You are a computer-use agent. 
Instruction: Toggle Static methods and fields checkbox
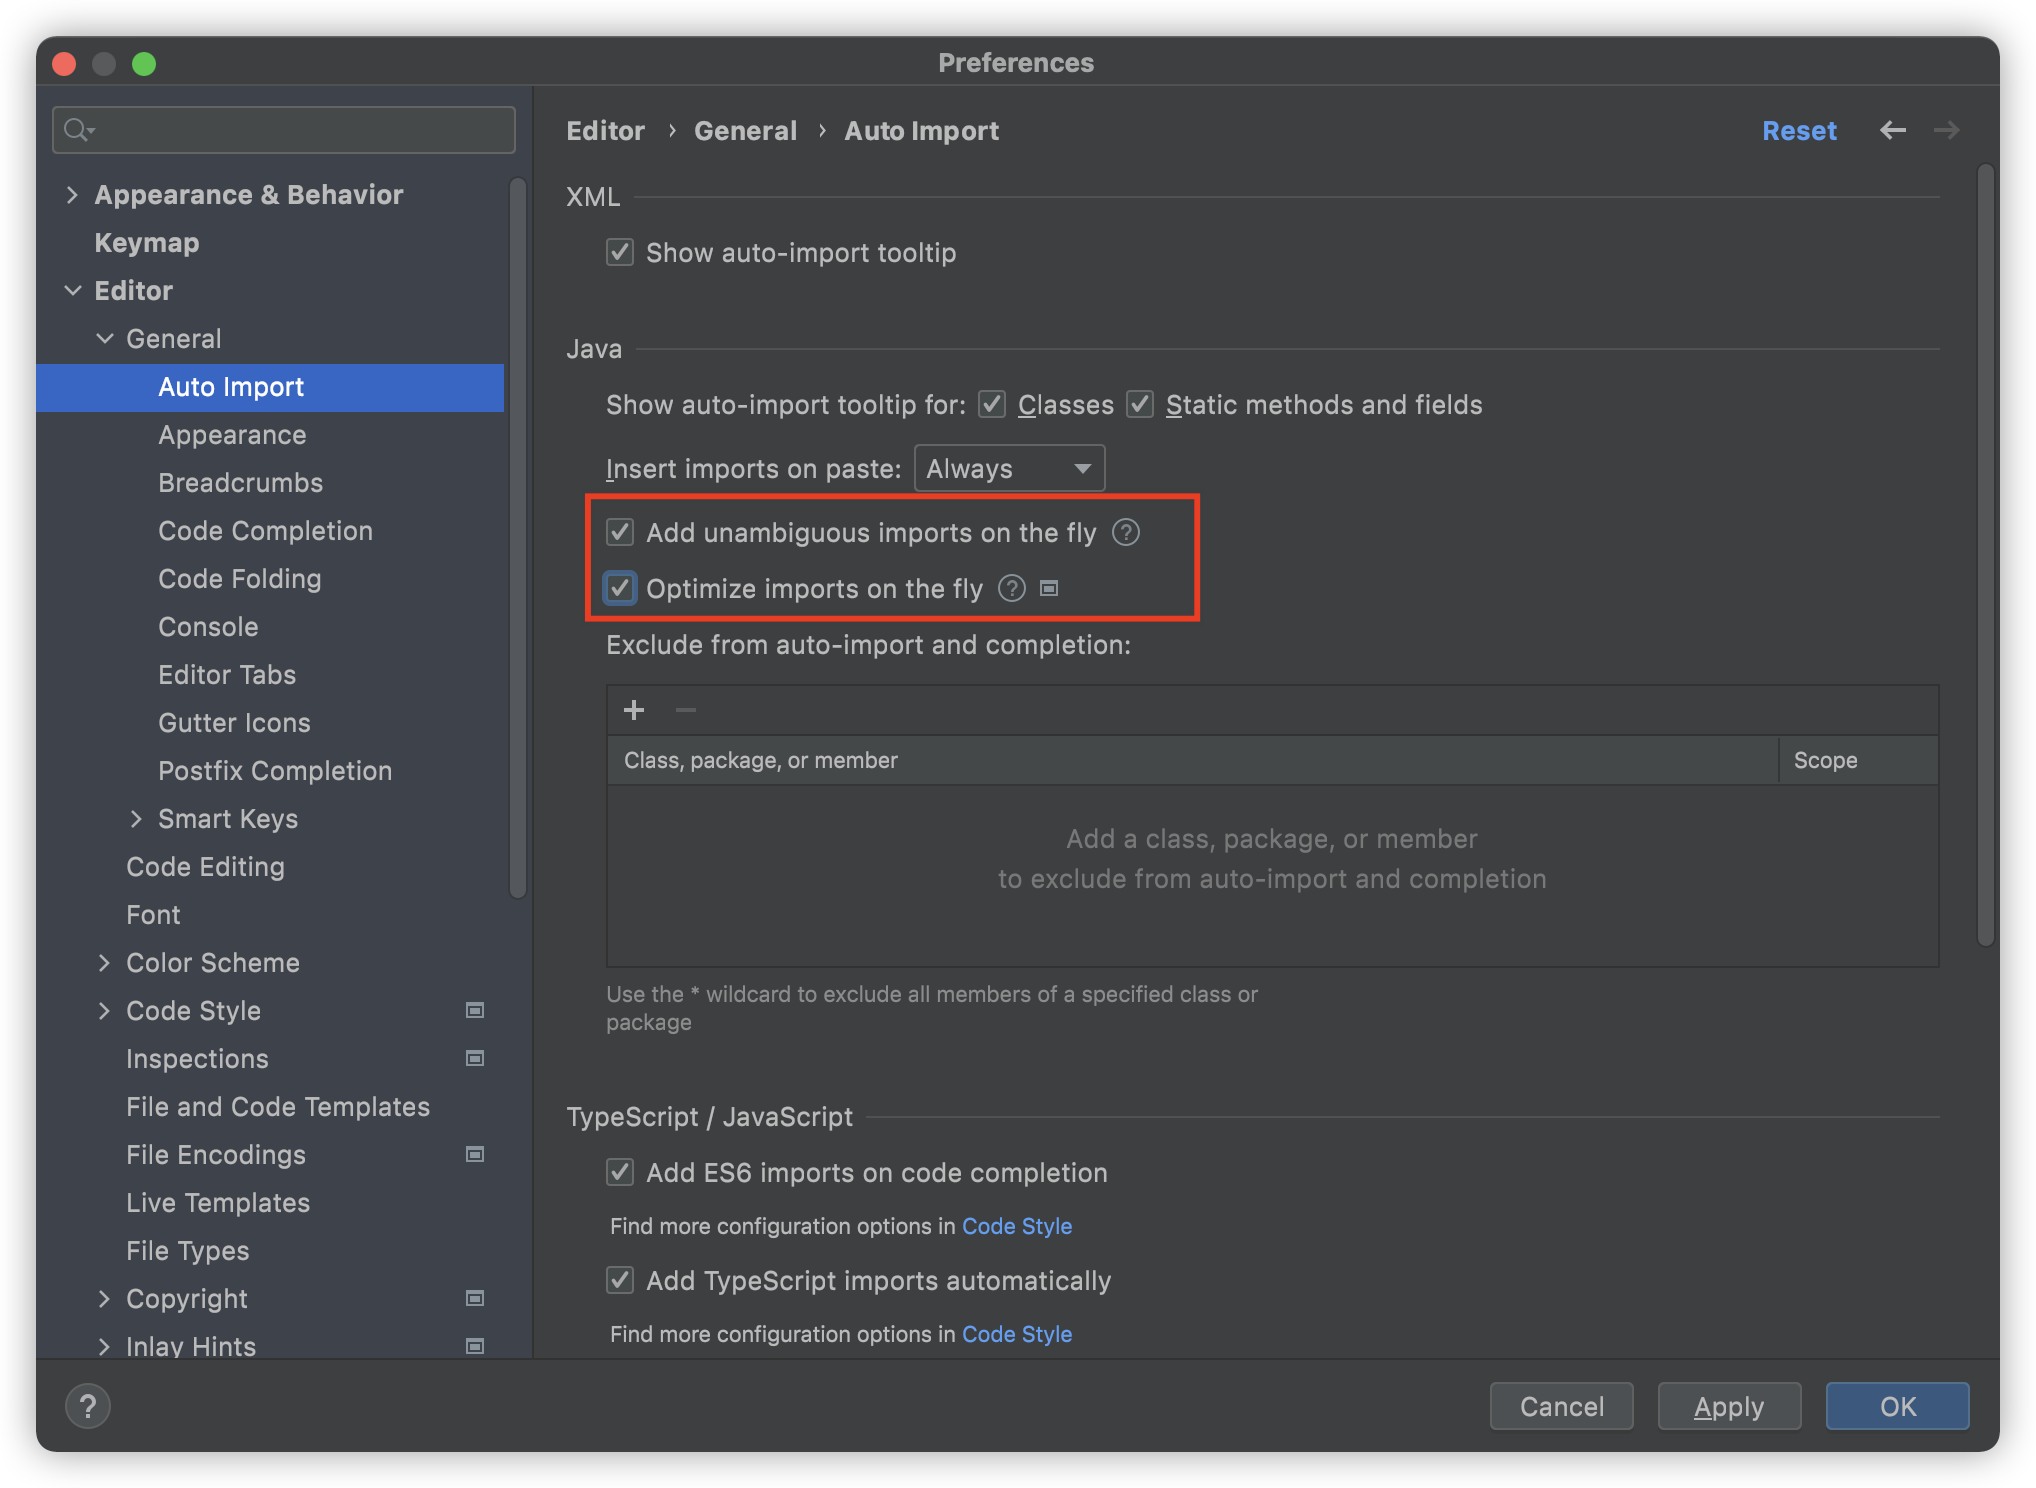[1140, 404]
